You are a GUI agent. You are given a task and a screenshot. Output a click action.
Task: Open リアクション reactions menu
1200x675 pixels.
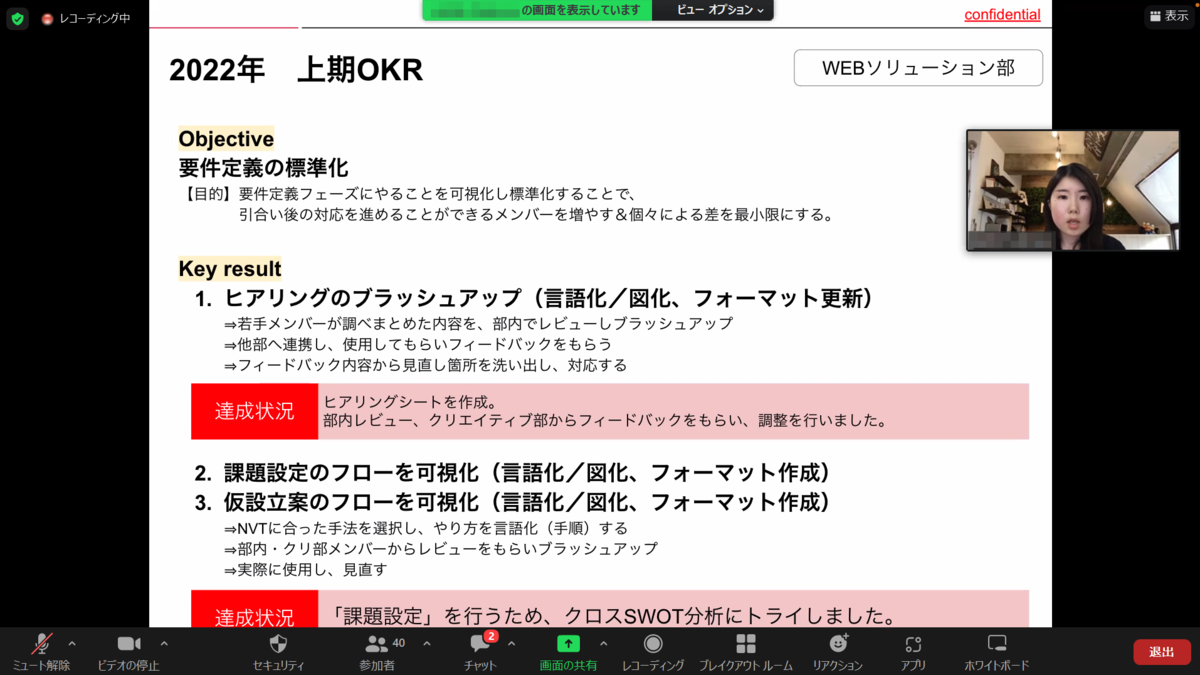click(x=838, y=652)
